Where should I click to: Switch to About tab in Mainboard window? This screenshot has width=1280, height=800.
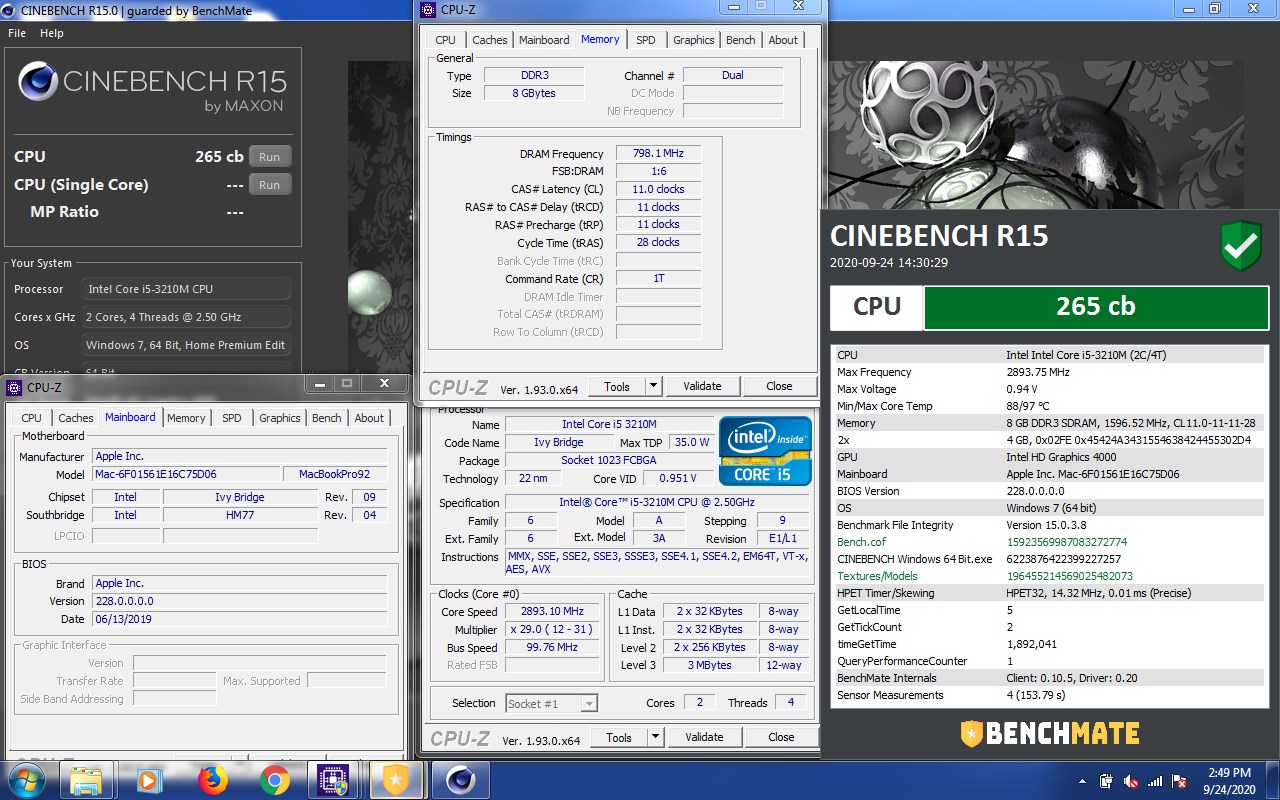(369, 418)
